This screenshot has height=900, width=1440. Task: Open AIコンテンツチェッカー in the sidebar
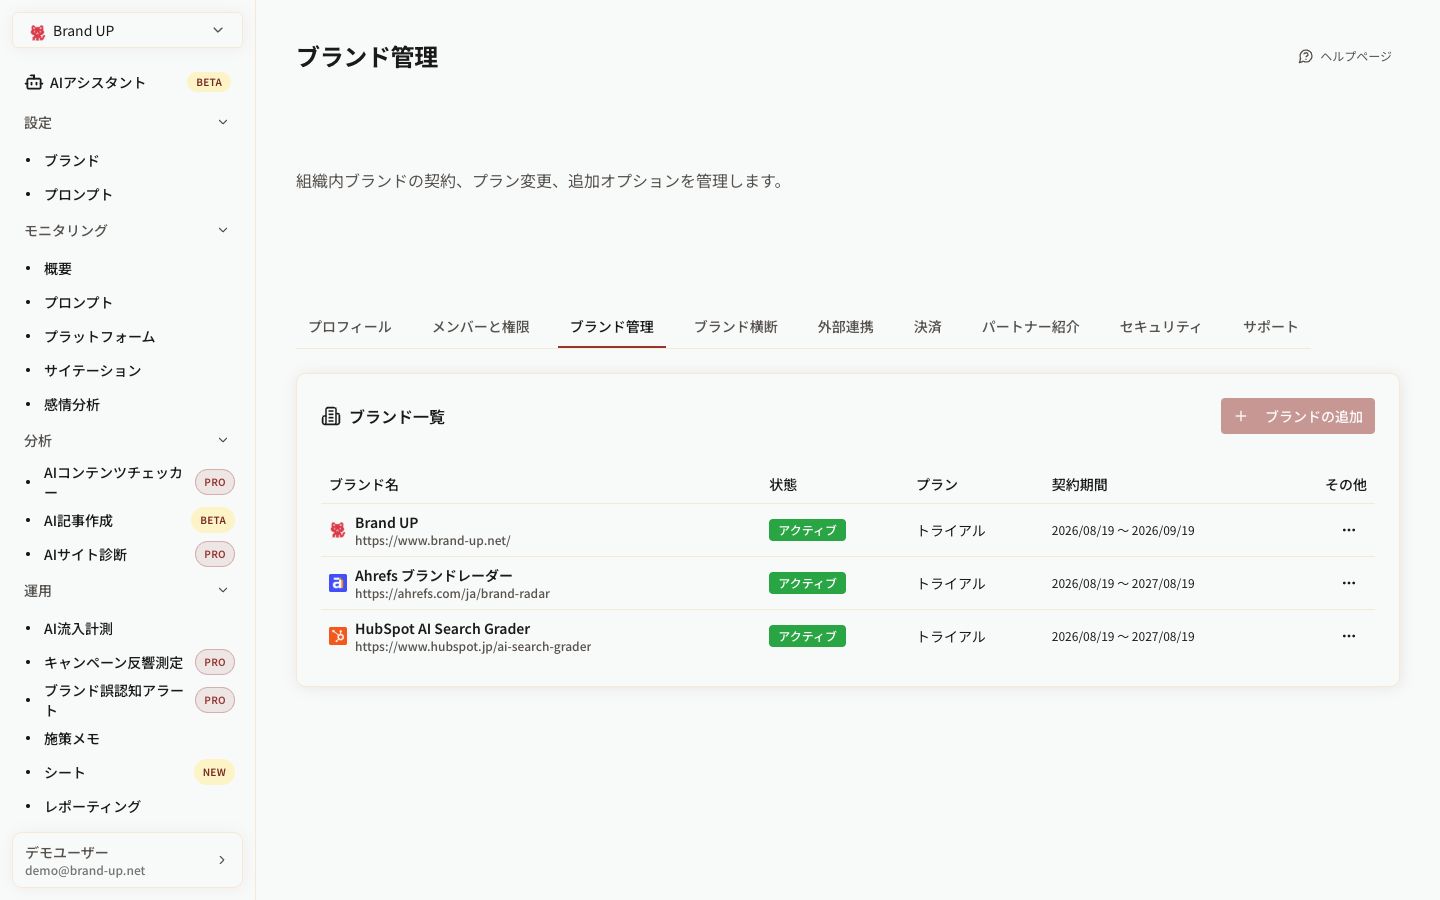click(x=113, y=482)
